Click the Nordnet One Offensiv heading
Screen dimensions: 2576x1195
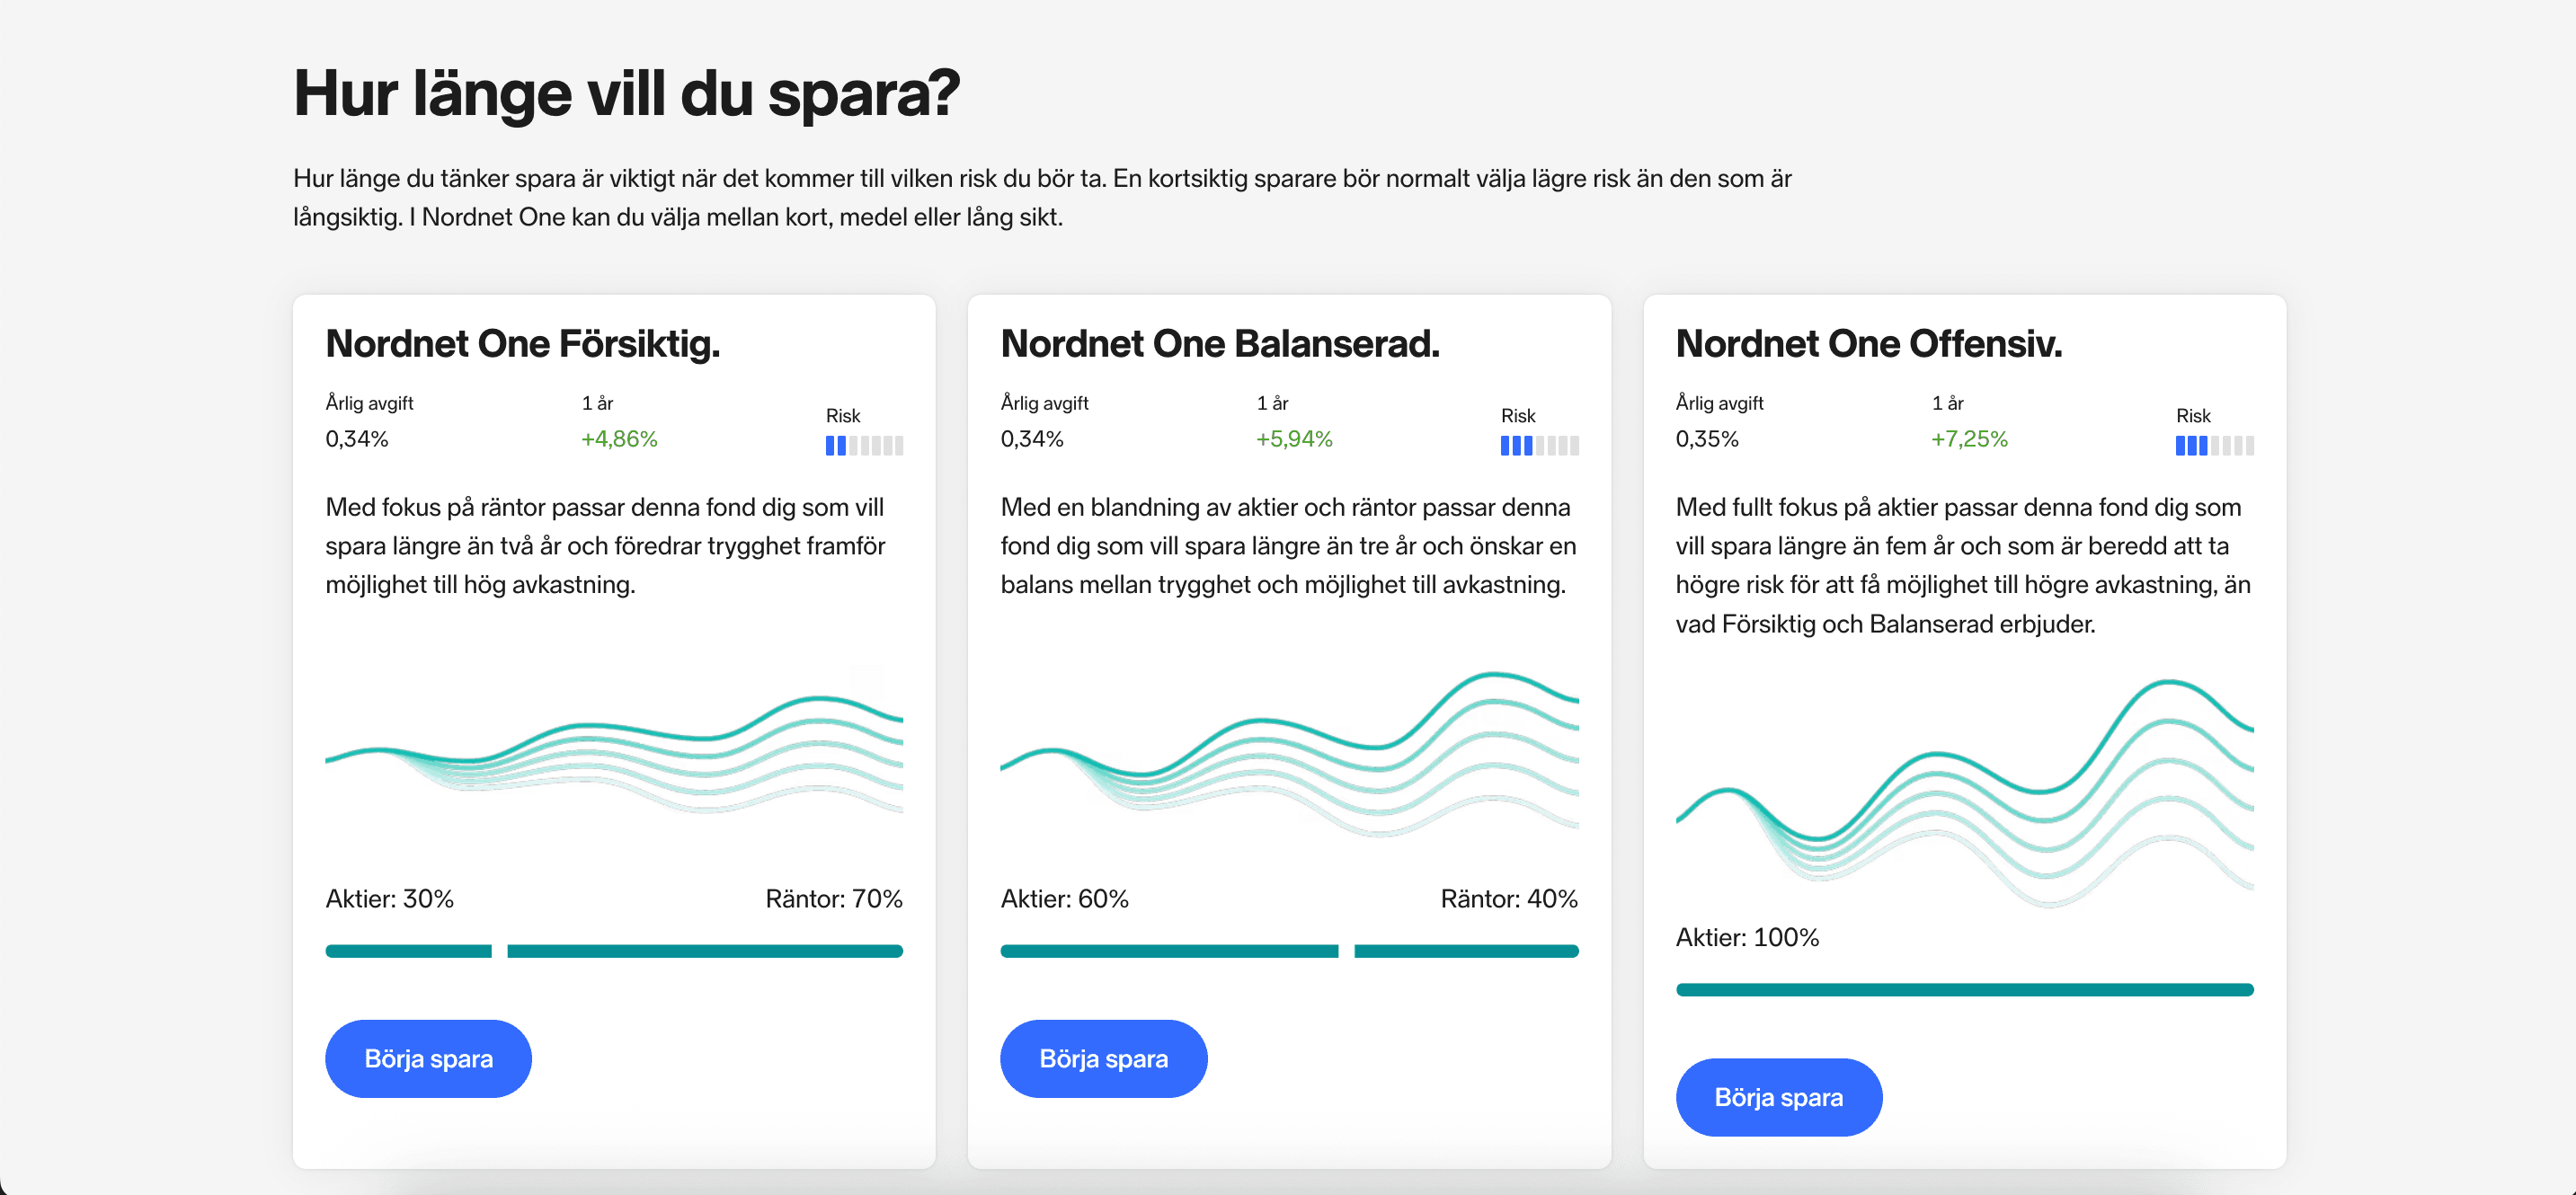click(1868, 343)
